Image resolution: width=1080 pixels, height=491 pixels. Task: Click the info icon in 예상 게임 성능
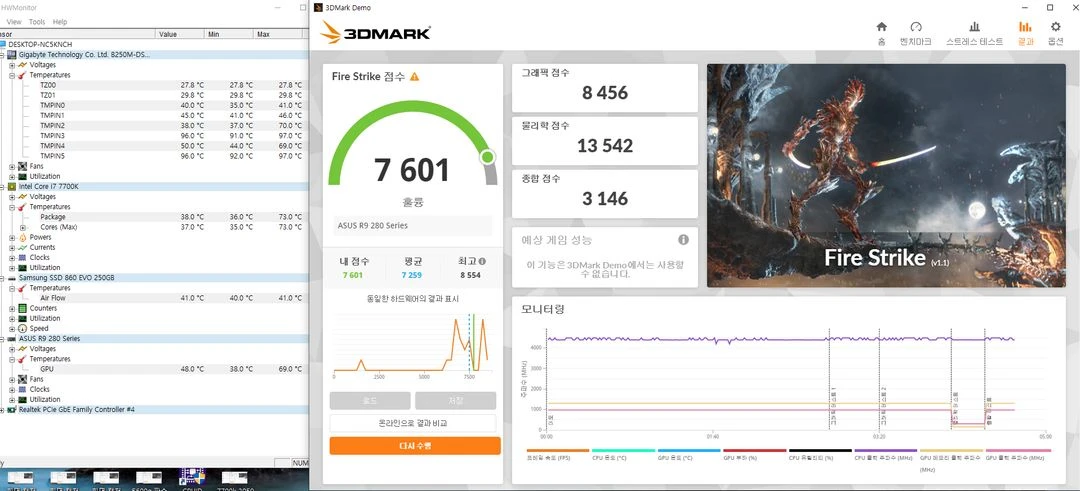[x=683, y=240]
